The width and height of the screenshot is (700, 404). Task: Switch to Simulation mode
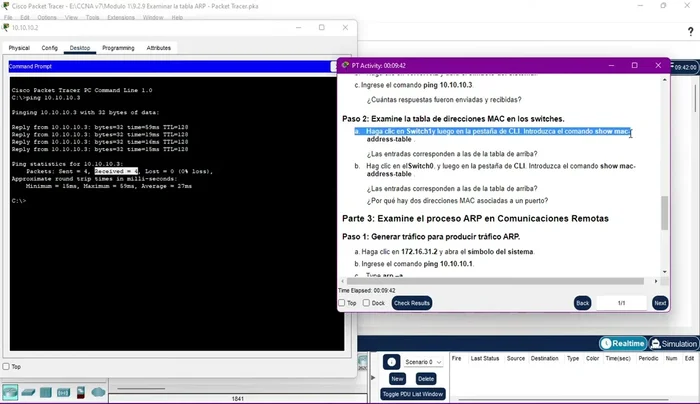674,343
